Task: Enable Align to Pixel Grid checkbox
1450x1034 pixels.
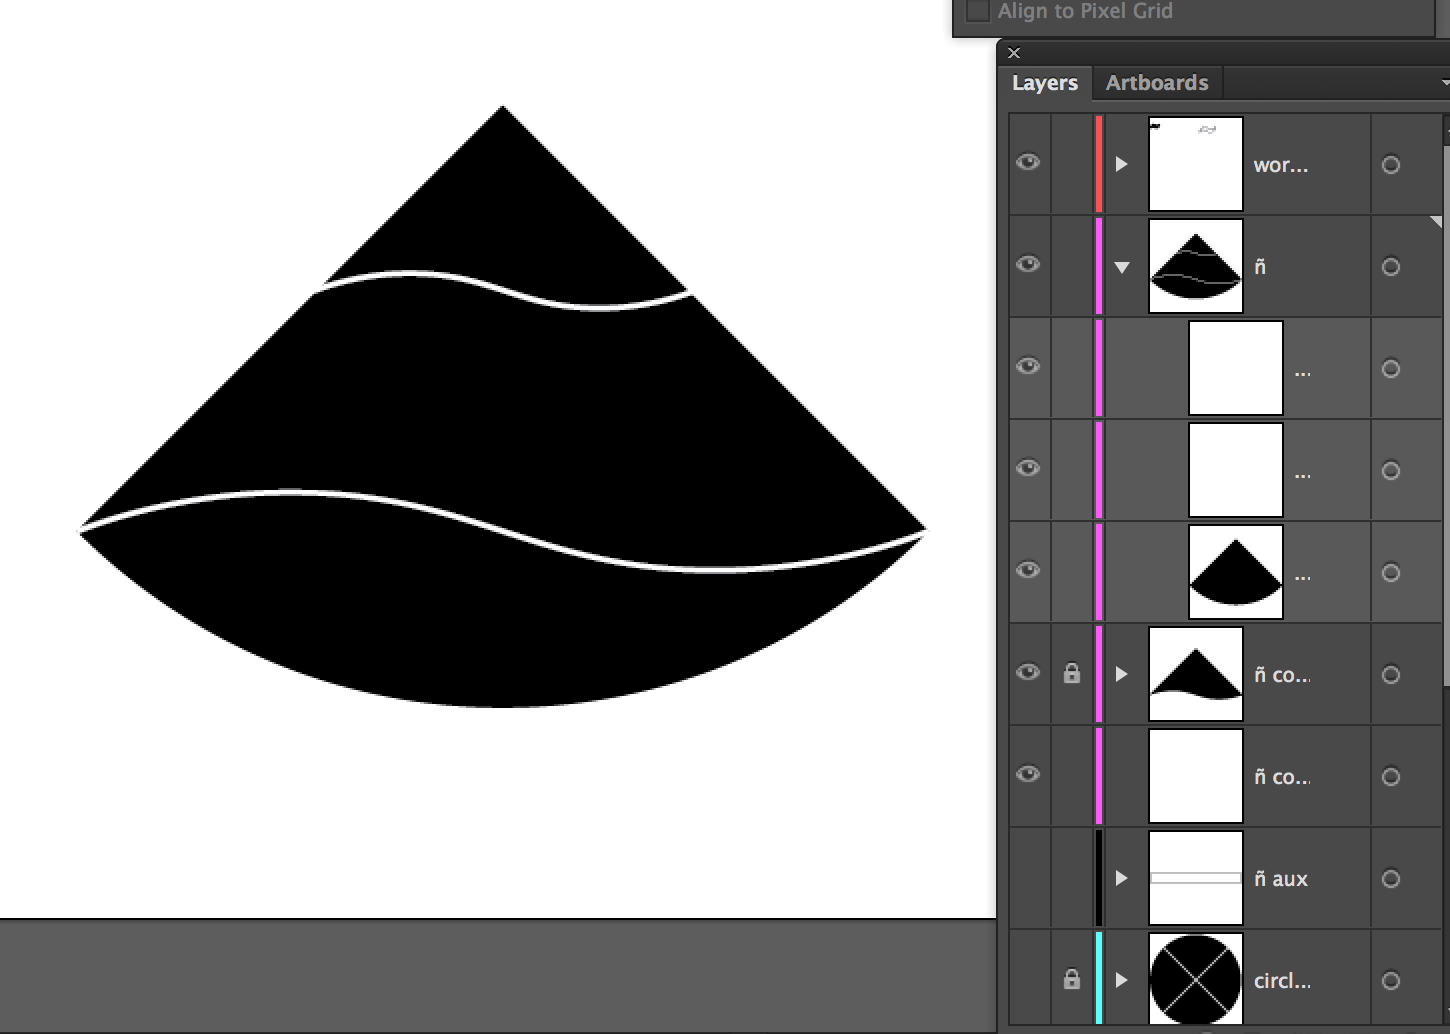Action: [978, 11]
